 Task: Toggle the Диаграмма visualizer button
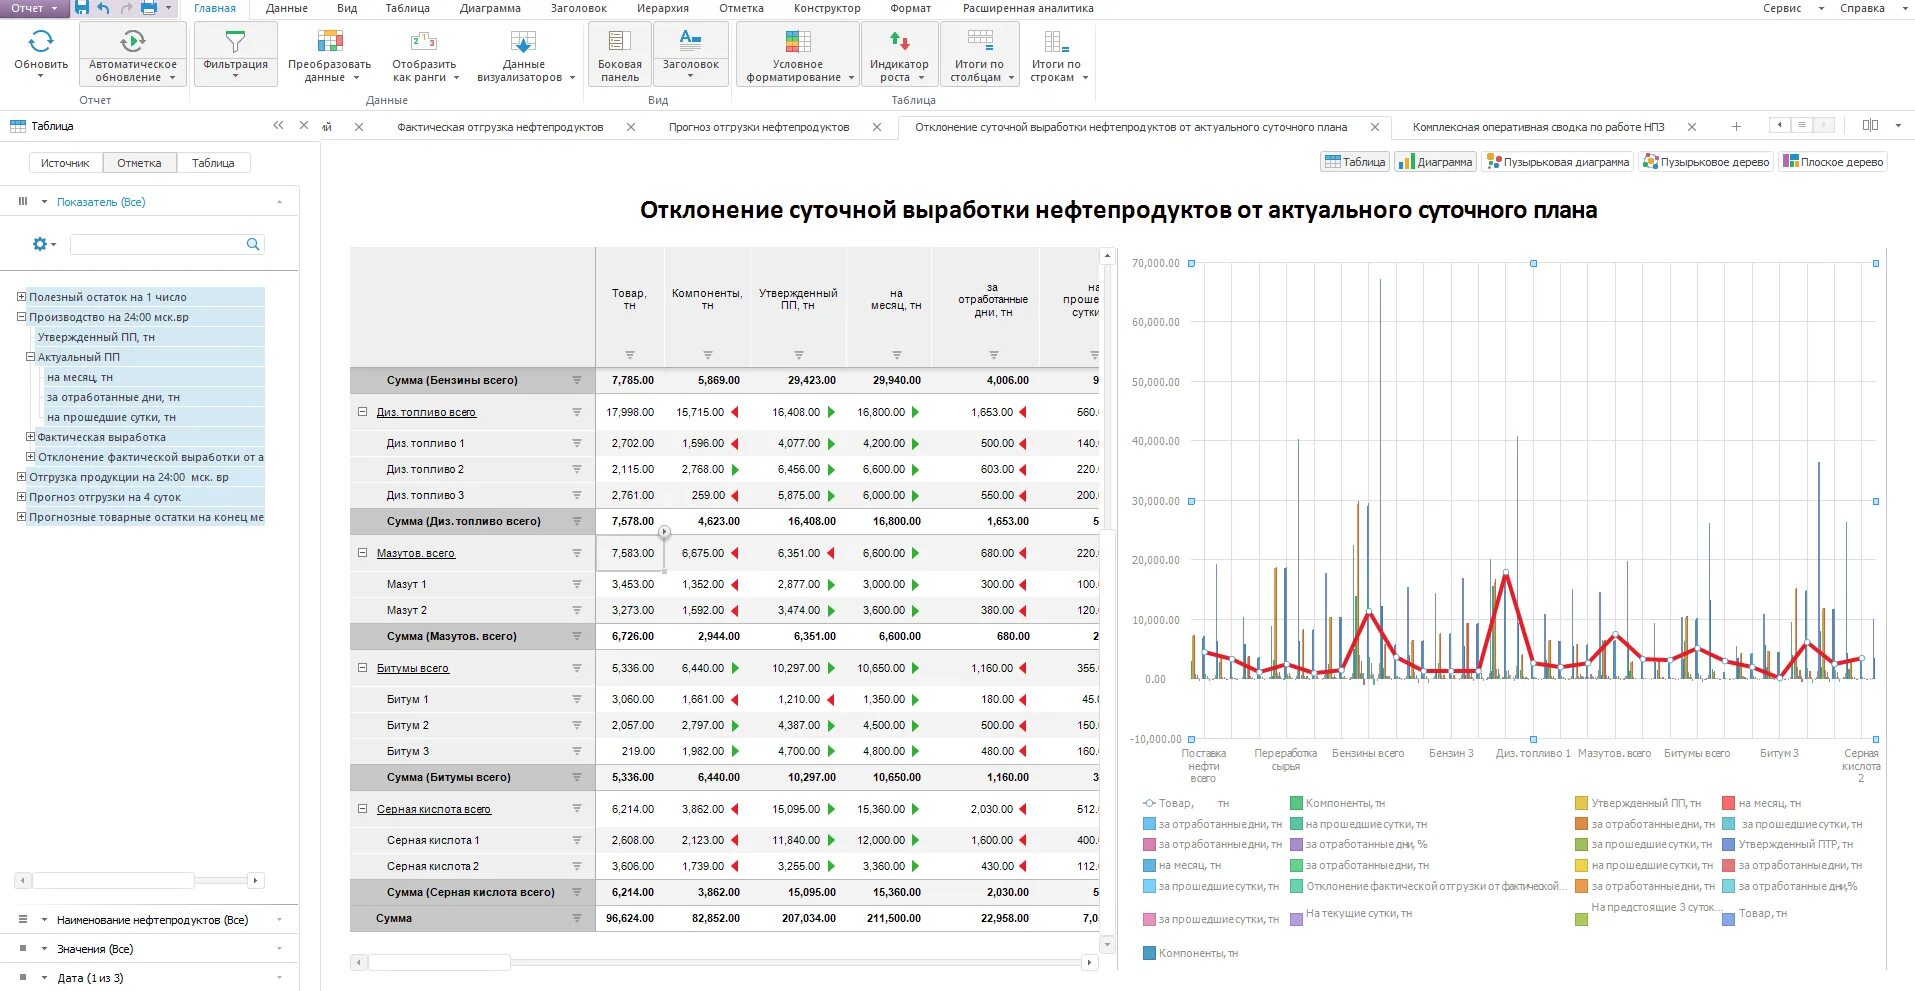point(1435,162)
